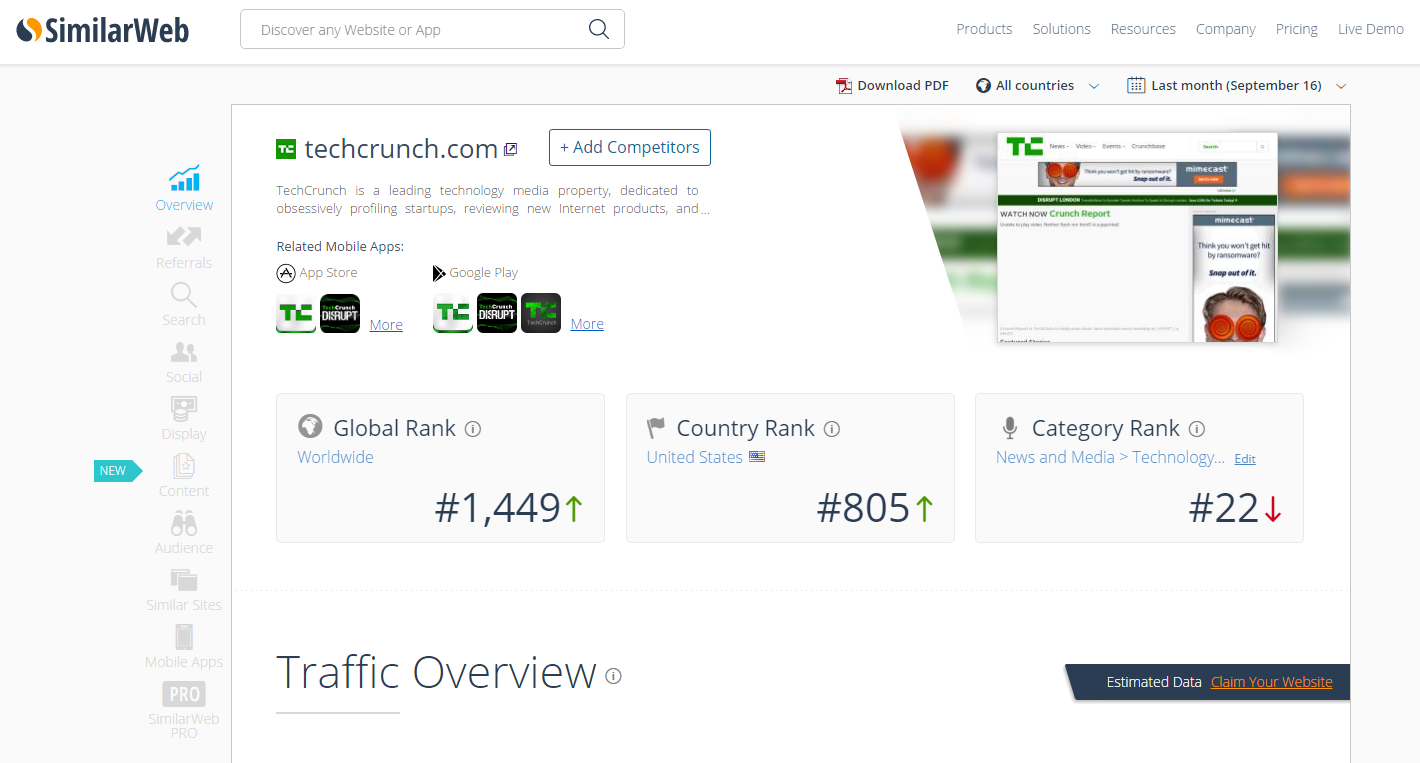Click the search magnifier icon

pos(599,29)
